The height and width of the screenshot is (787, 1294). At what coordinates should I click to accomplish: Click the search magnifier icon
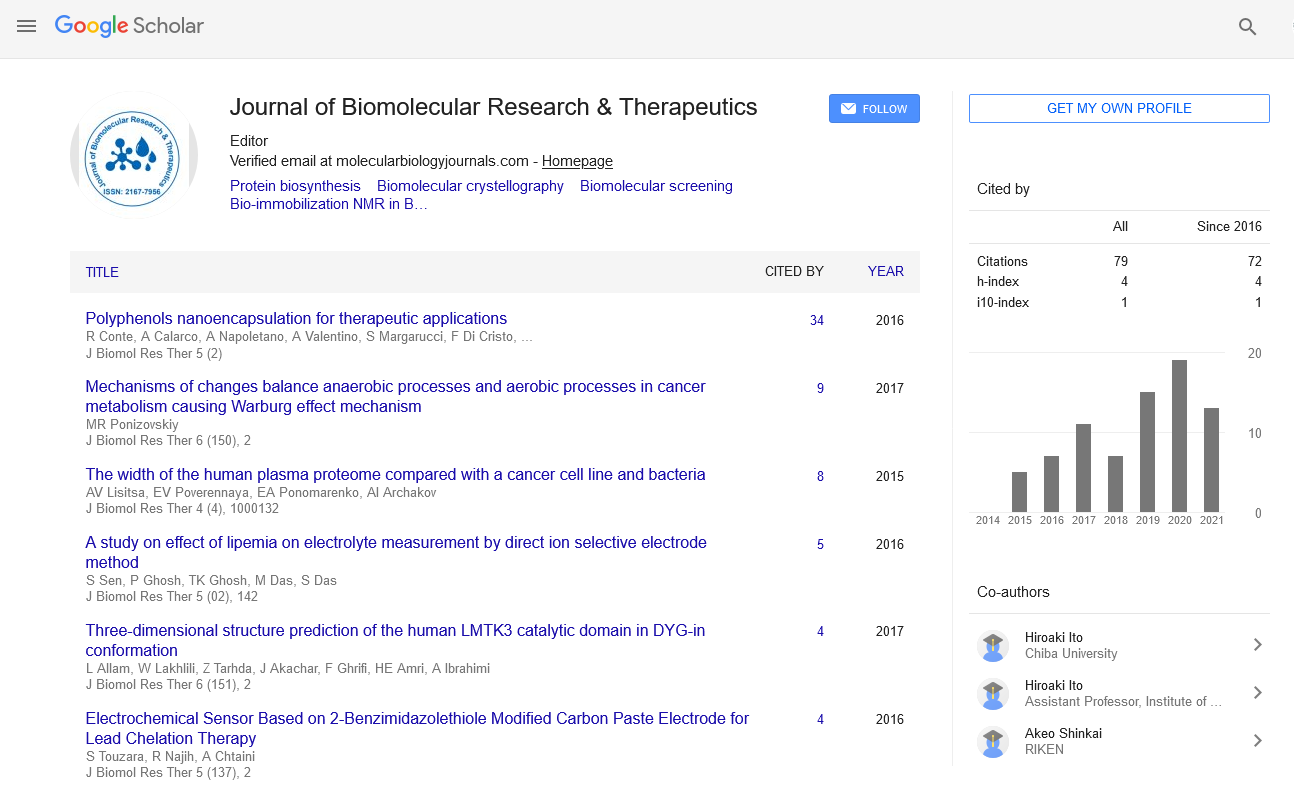[1247, 27]
